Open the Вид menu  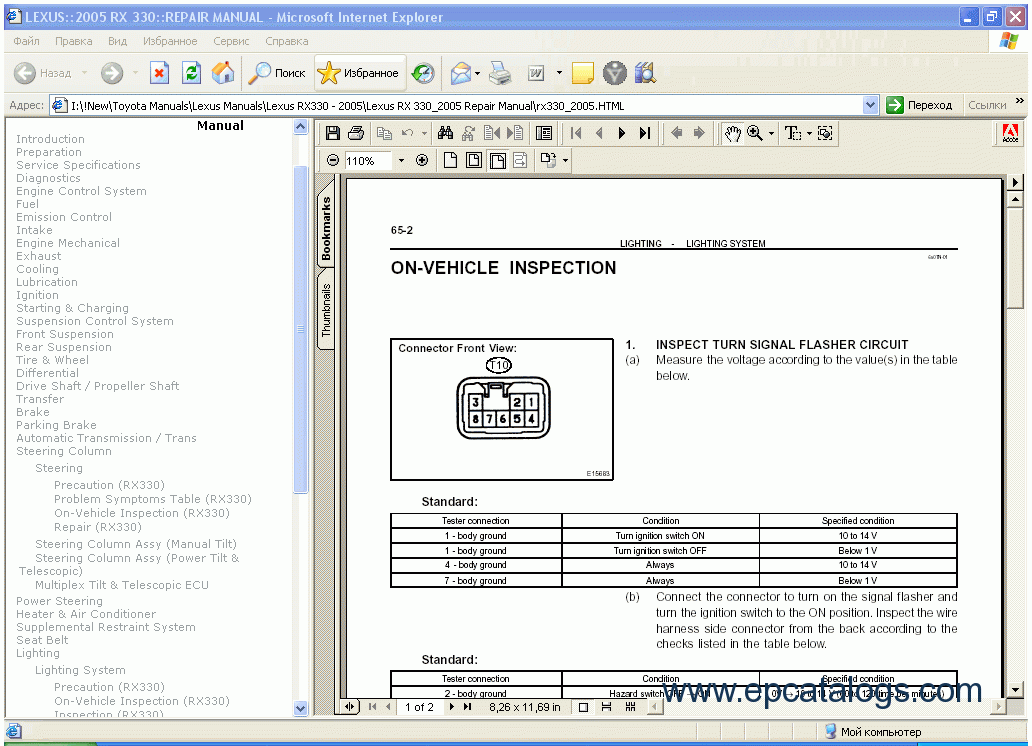(117, 41)
